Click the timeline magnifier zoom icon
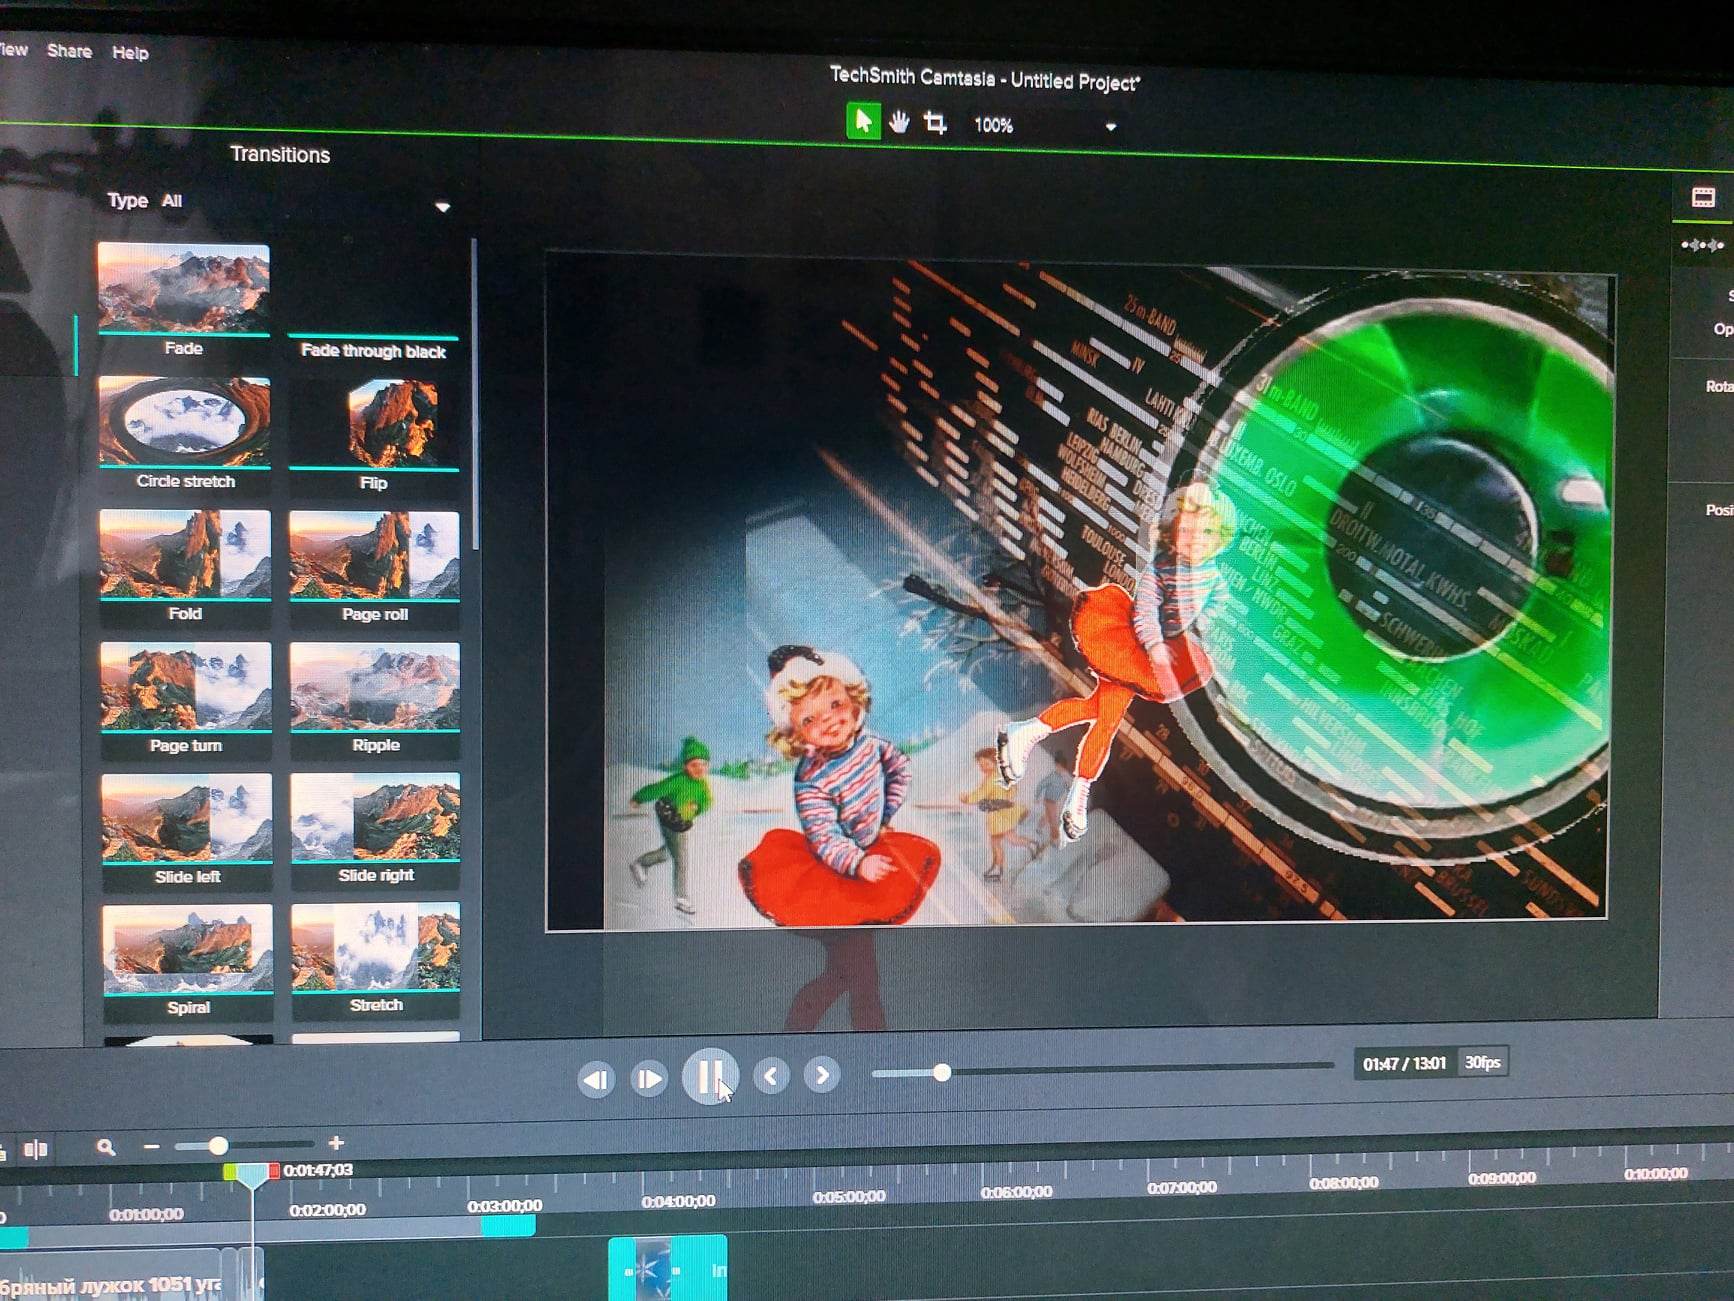The height and width of the screenshot is (1301, 1734). point(105,1147)
